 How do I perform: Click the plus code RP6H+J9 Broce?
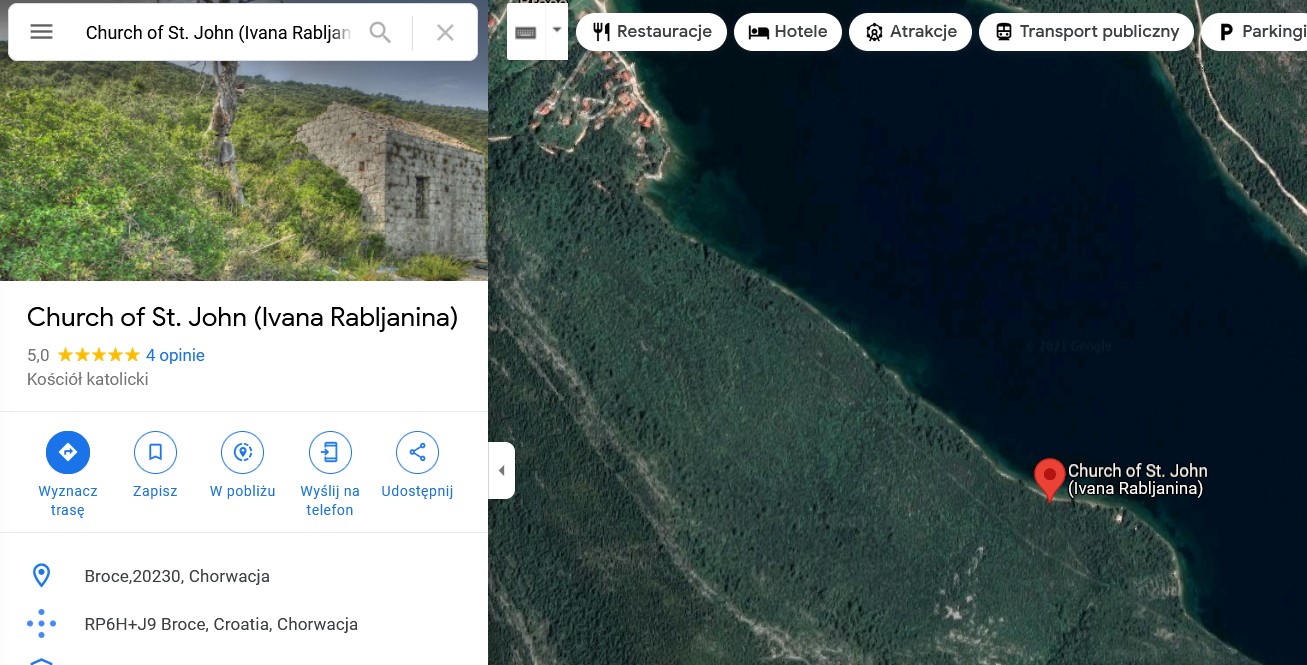tap(221, 624)
